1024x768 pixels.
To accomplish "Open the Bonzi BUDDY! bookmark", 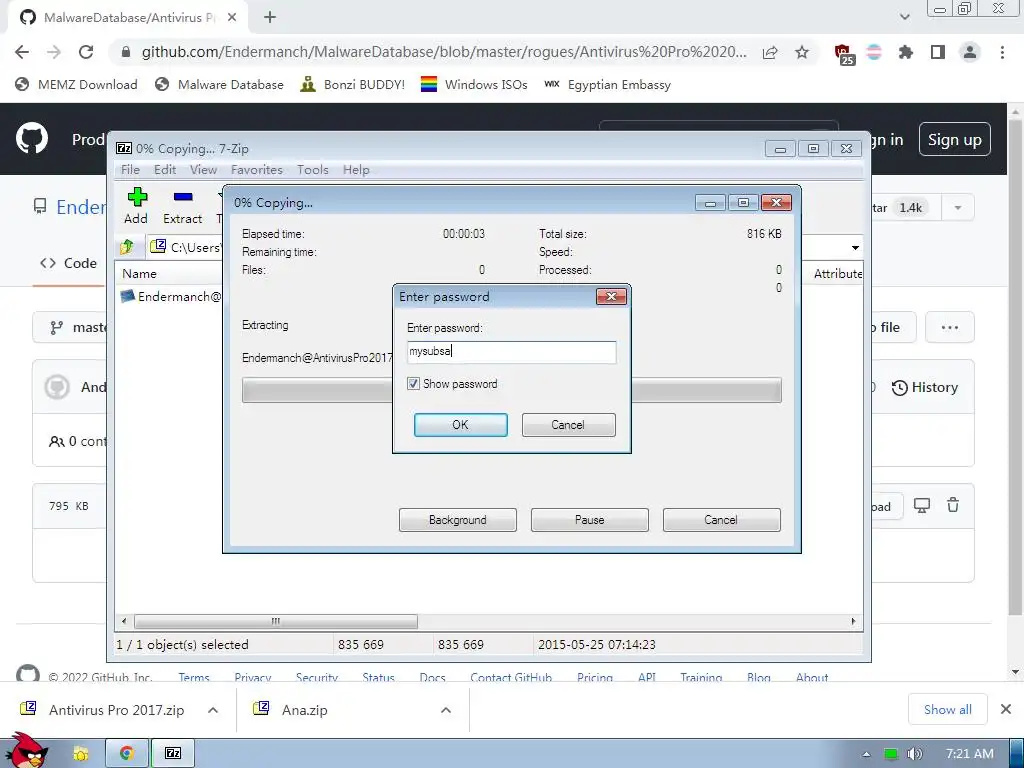I will click(x=353, y=84).
